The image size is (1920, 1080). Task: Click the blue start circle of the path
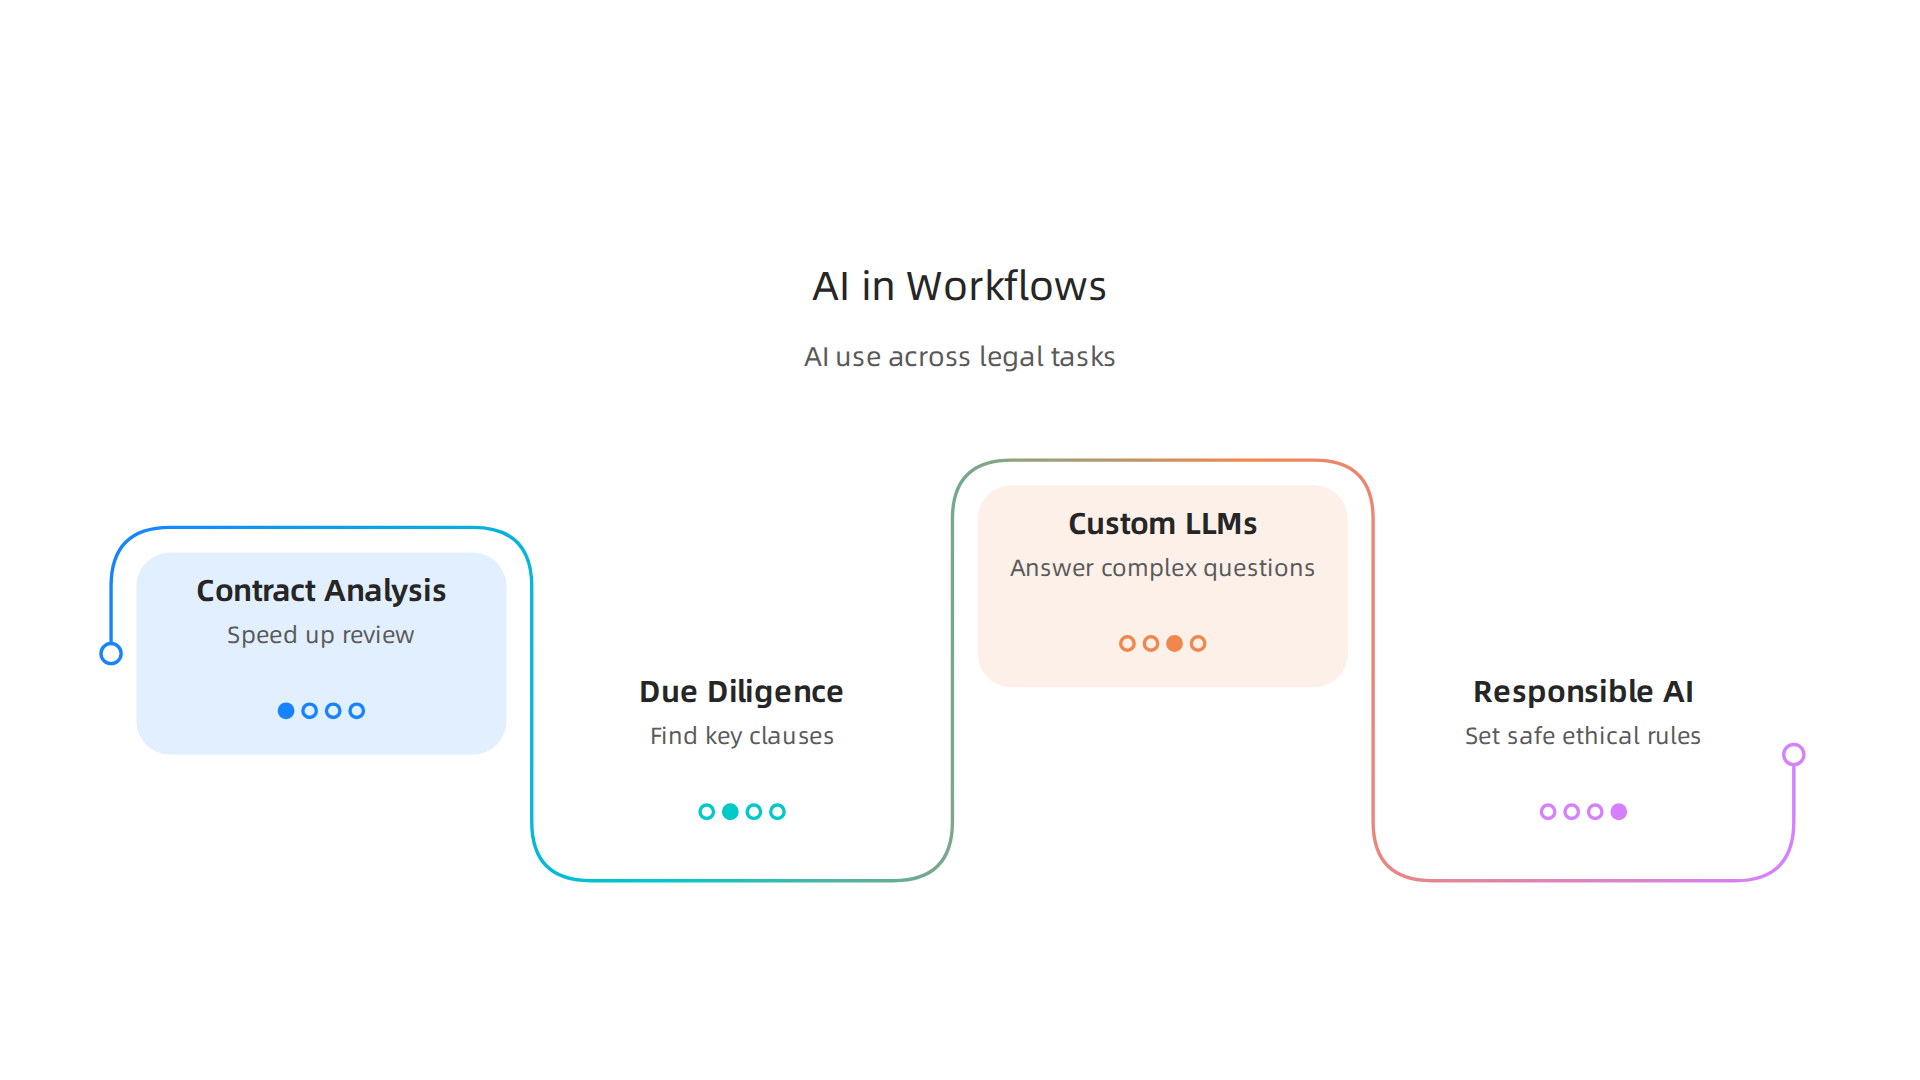coord(111,654)
